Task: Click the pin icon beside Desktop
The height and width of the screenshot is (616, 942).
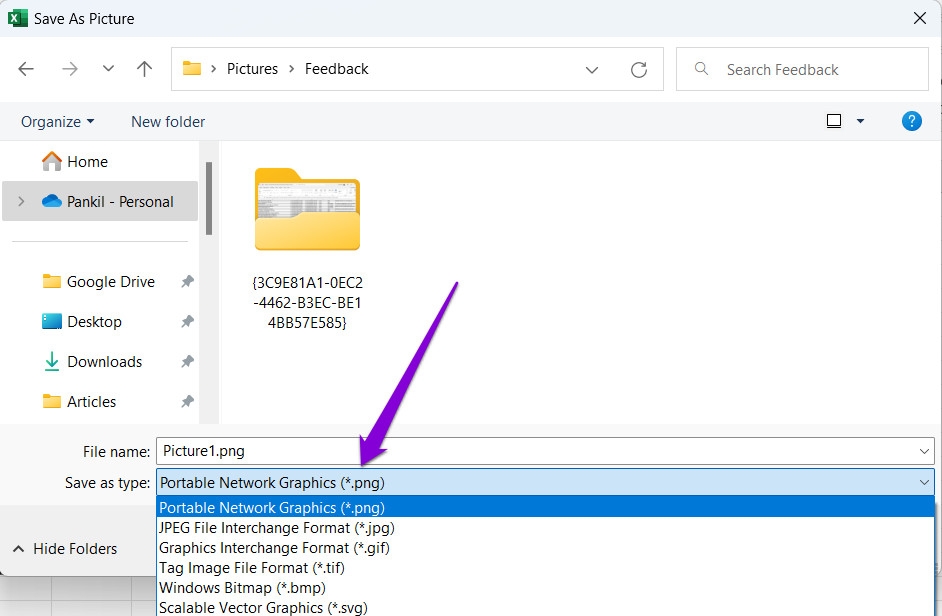Action: click(x=187, y=322)
